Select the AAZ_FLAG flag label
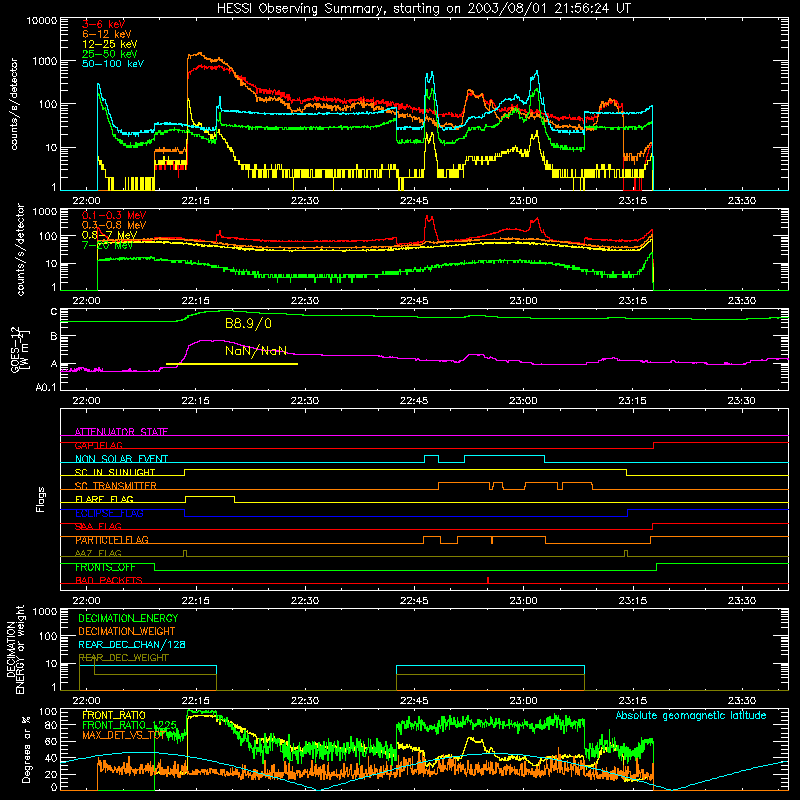 click(98, 554)
